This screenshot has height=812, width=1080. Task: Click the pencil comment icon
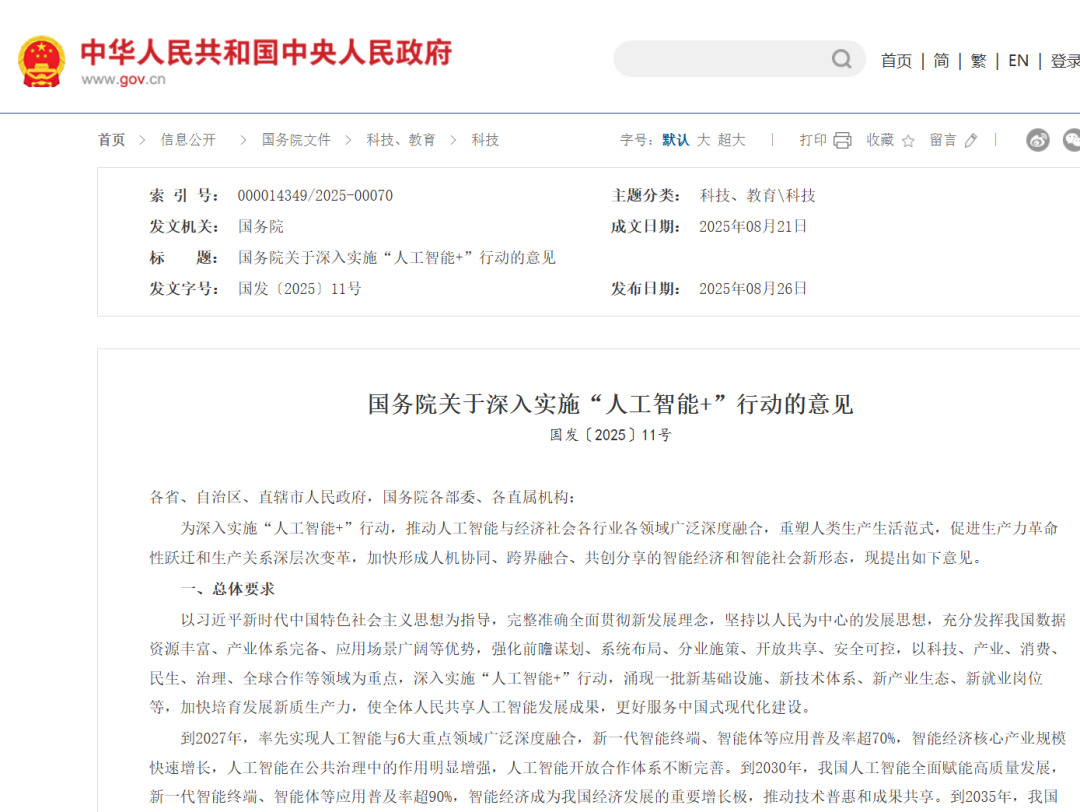pos(971,141)
